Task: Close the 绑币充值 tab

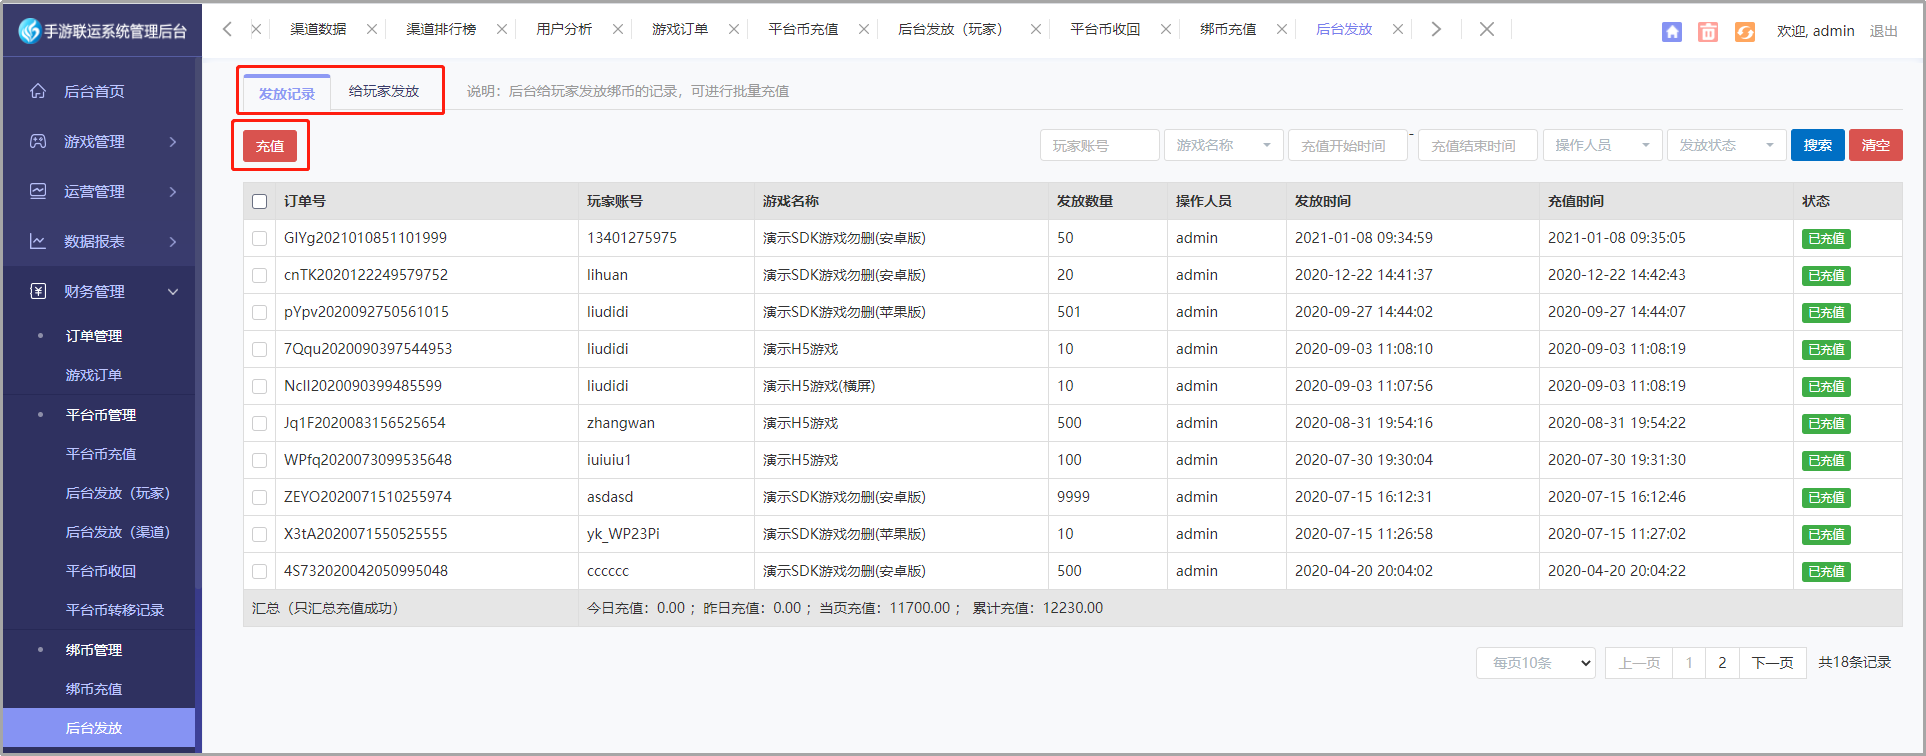Action: (x=1282, y=29)
